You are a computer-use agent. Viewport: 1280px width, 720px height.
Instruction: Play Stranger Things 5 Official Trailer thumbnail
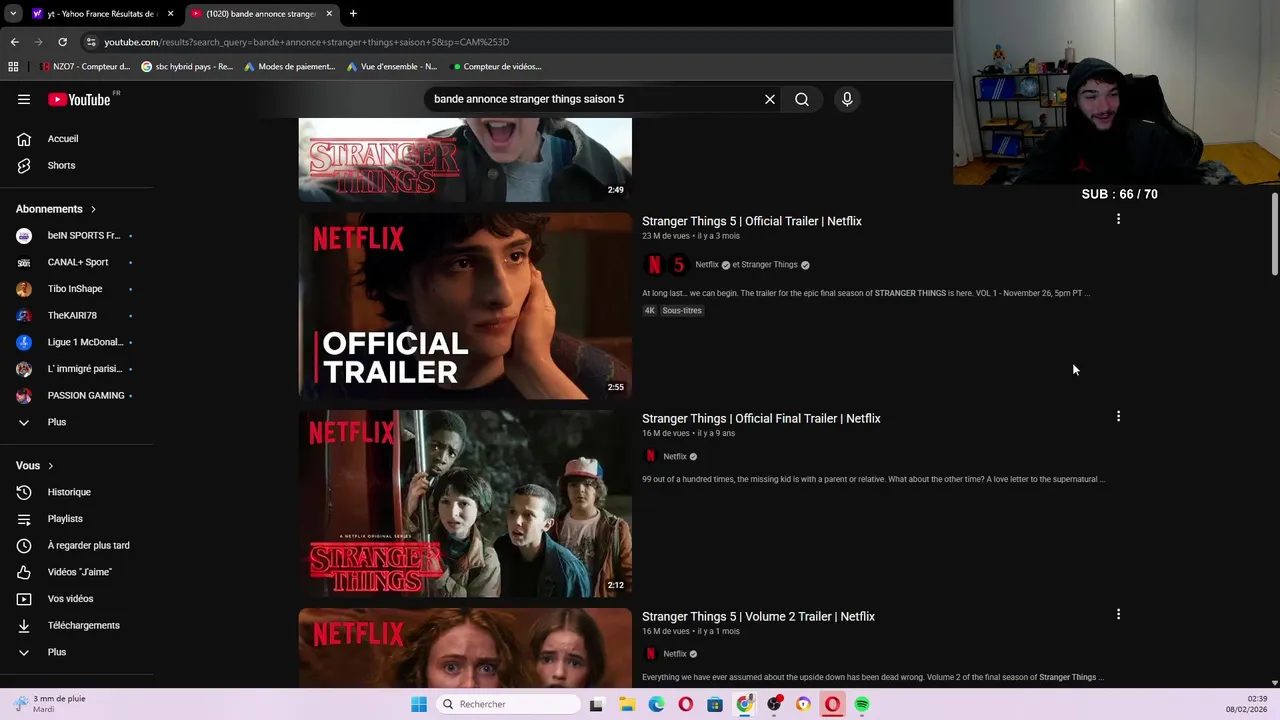pos(465,306)
